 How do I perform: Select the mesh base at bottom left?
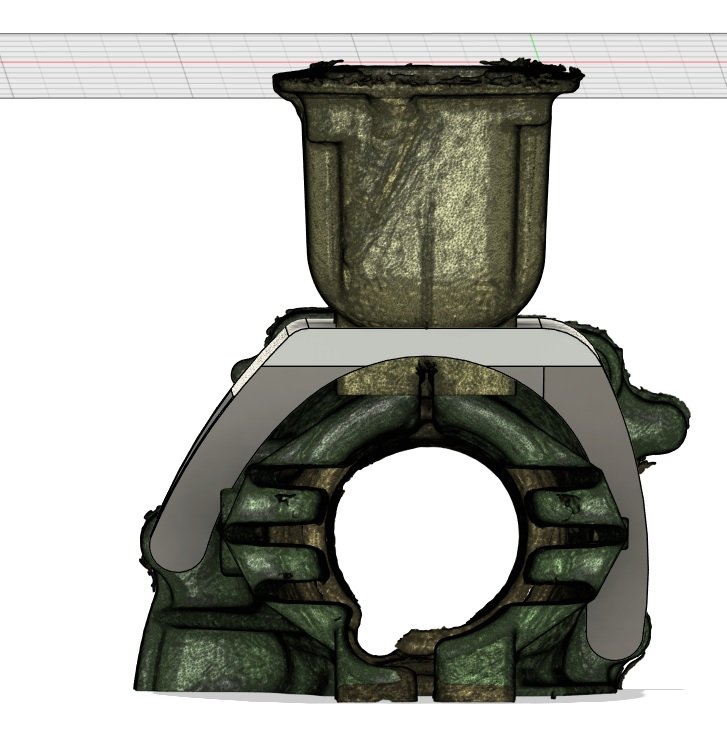coord(190,660)
